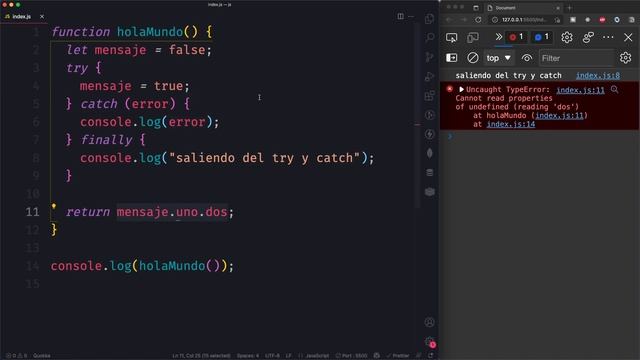Close the index.js editor tab
Image resolution: width=640 pixels, height=360 pixels.
pos(42,16)
